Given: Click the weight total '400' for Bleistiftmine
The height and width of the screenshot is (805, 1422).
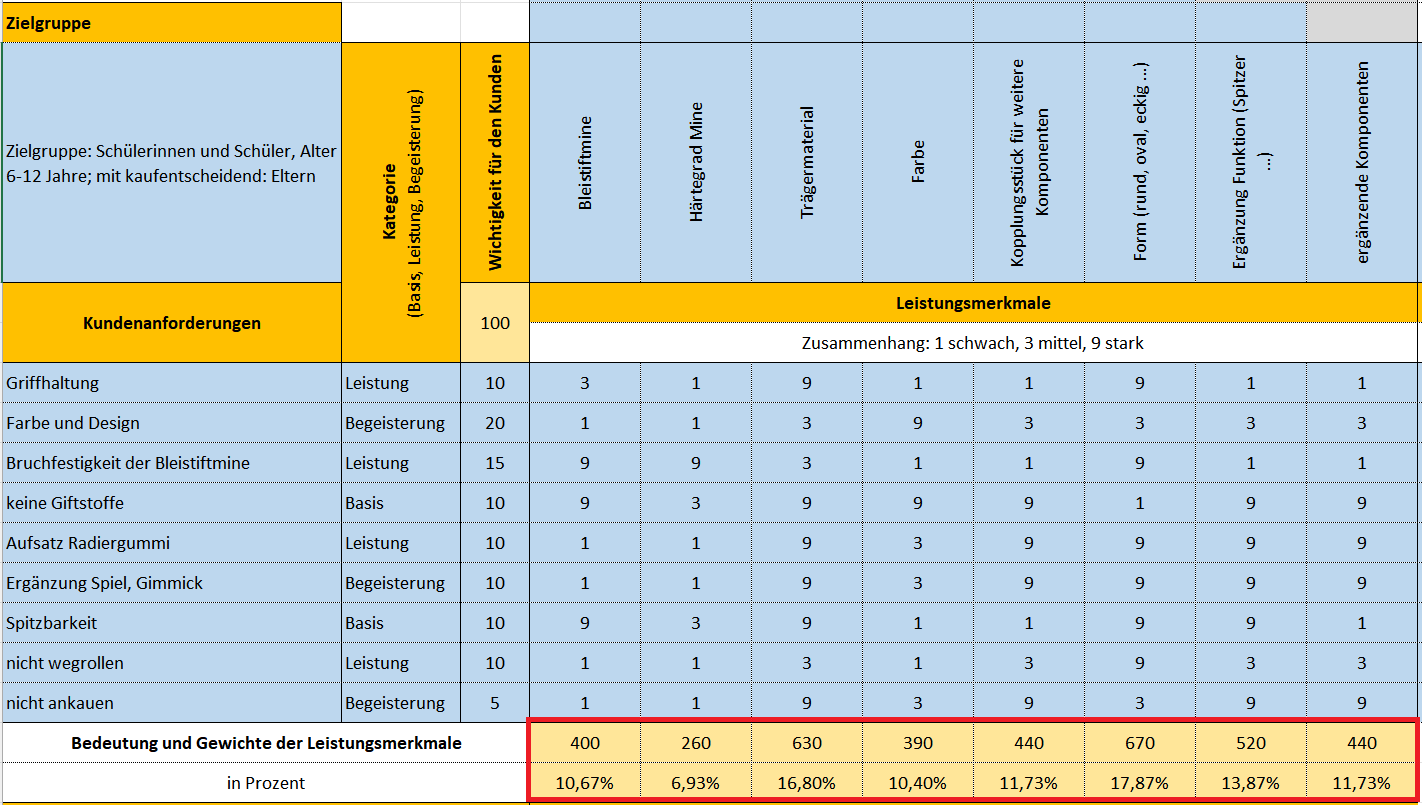Looking at the screenshot, I should pos(585,743).
